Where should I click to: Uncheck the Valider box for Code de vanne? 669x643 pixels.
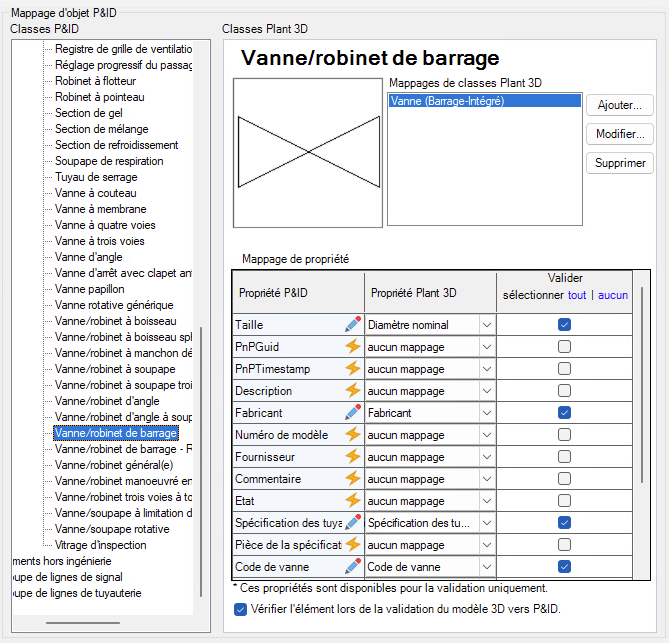564,567
